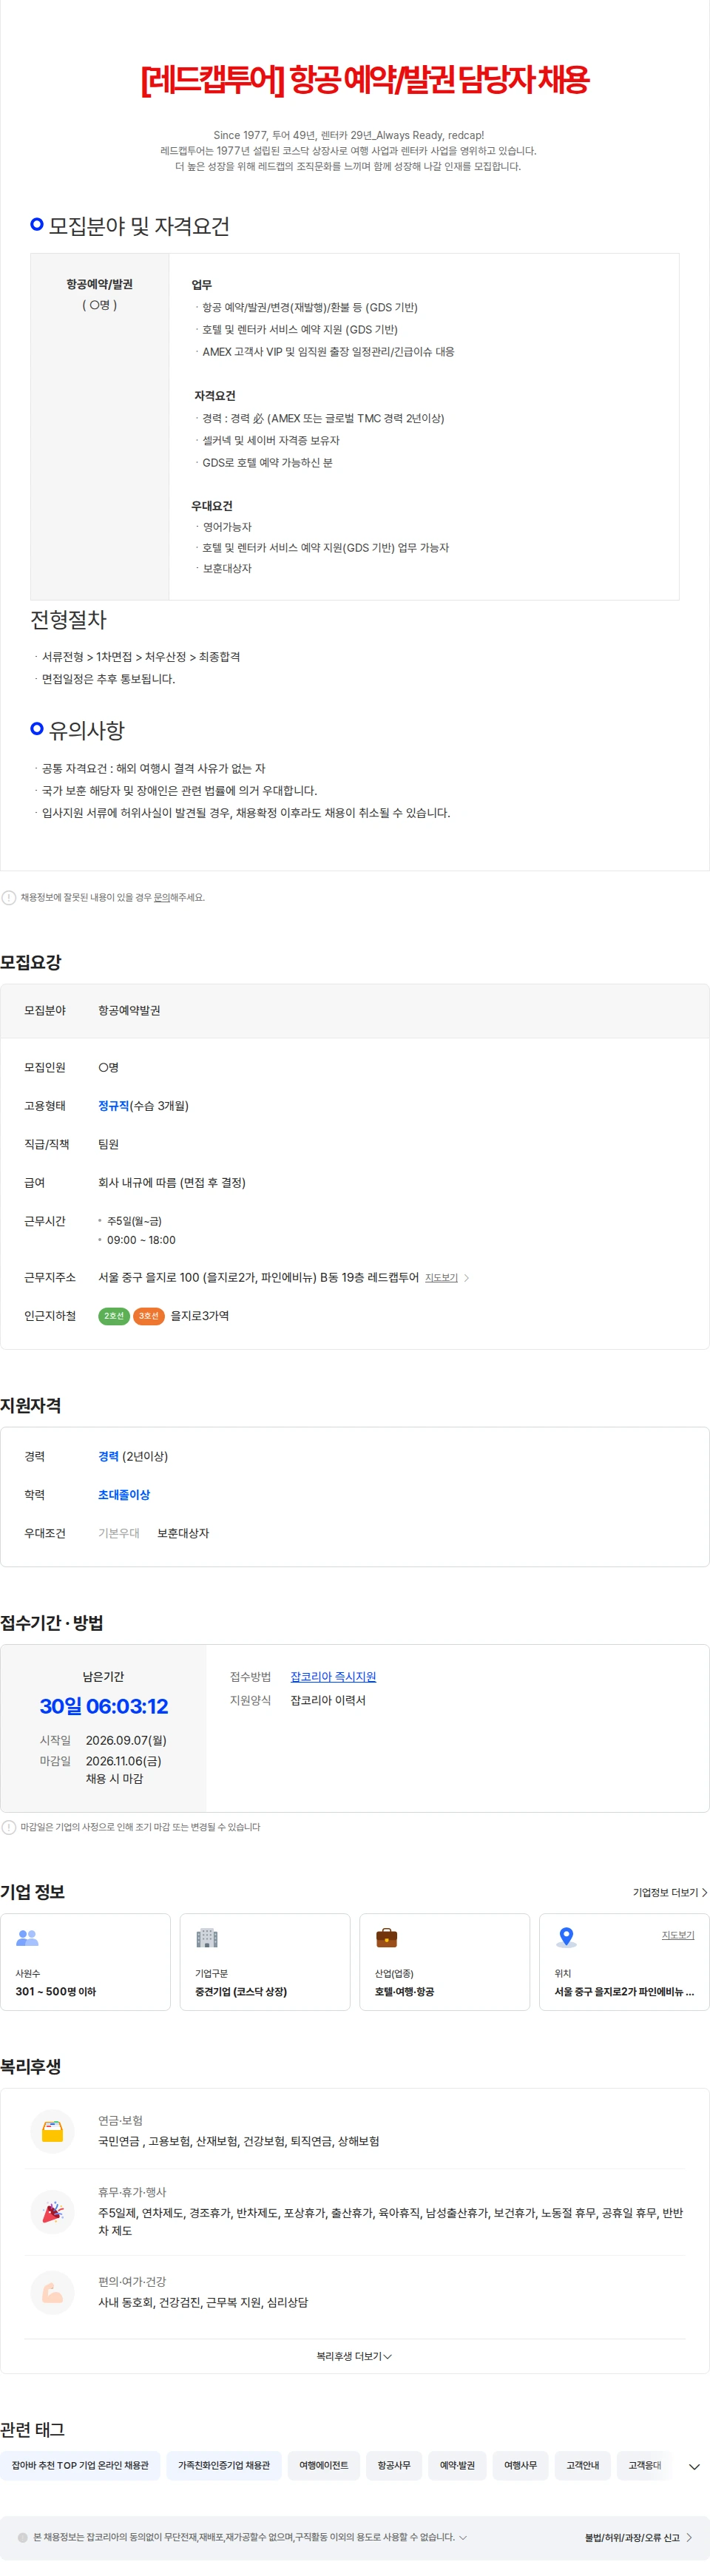Select the 예약·발권 tag

(x=457, y=2465)
